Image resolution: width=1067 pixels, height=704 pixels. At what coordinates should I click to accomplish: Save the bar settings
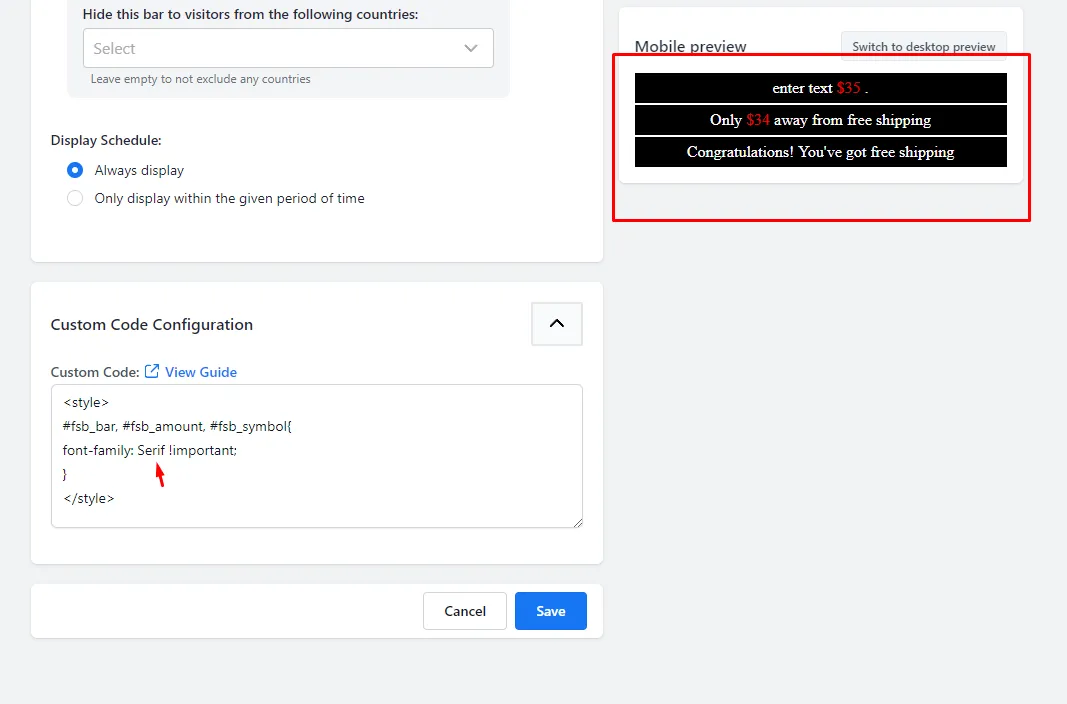click(x=551, y=611)
